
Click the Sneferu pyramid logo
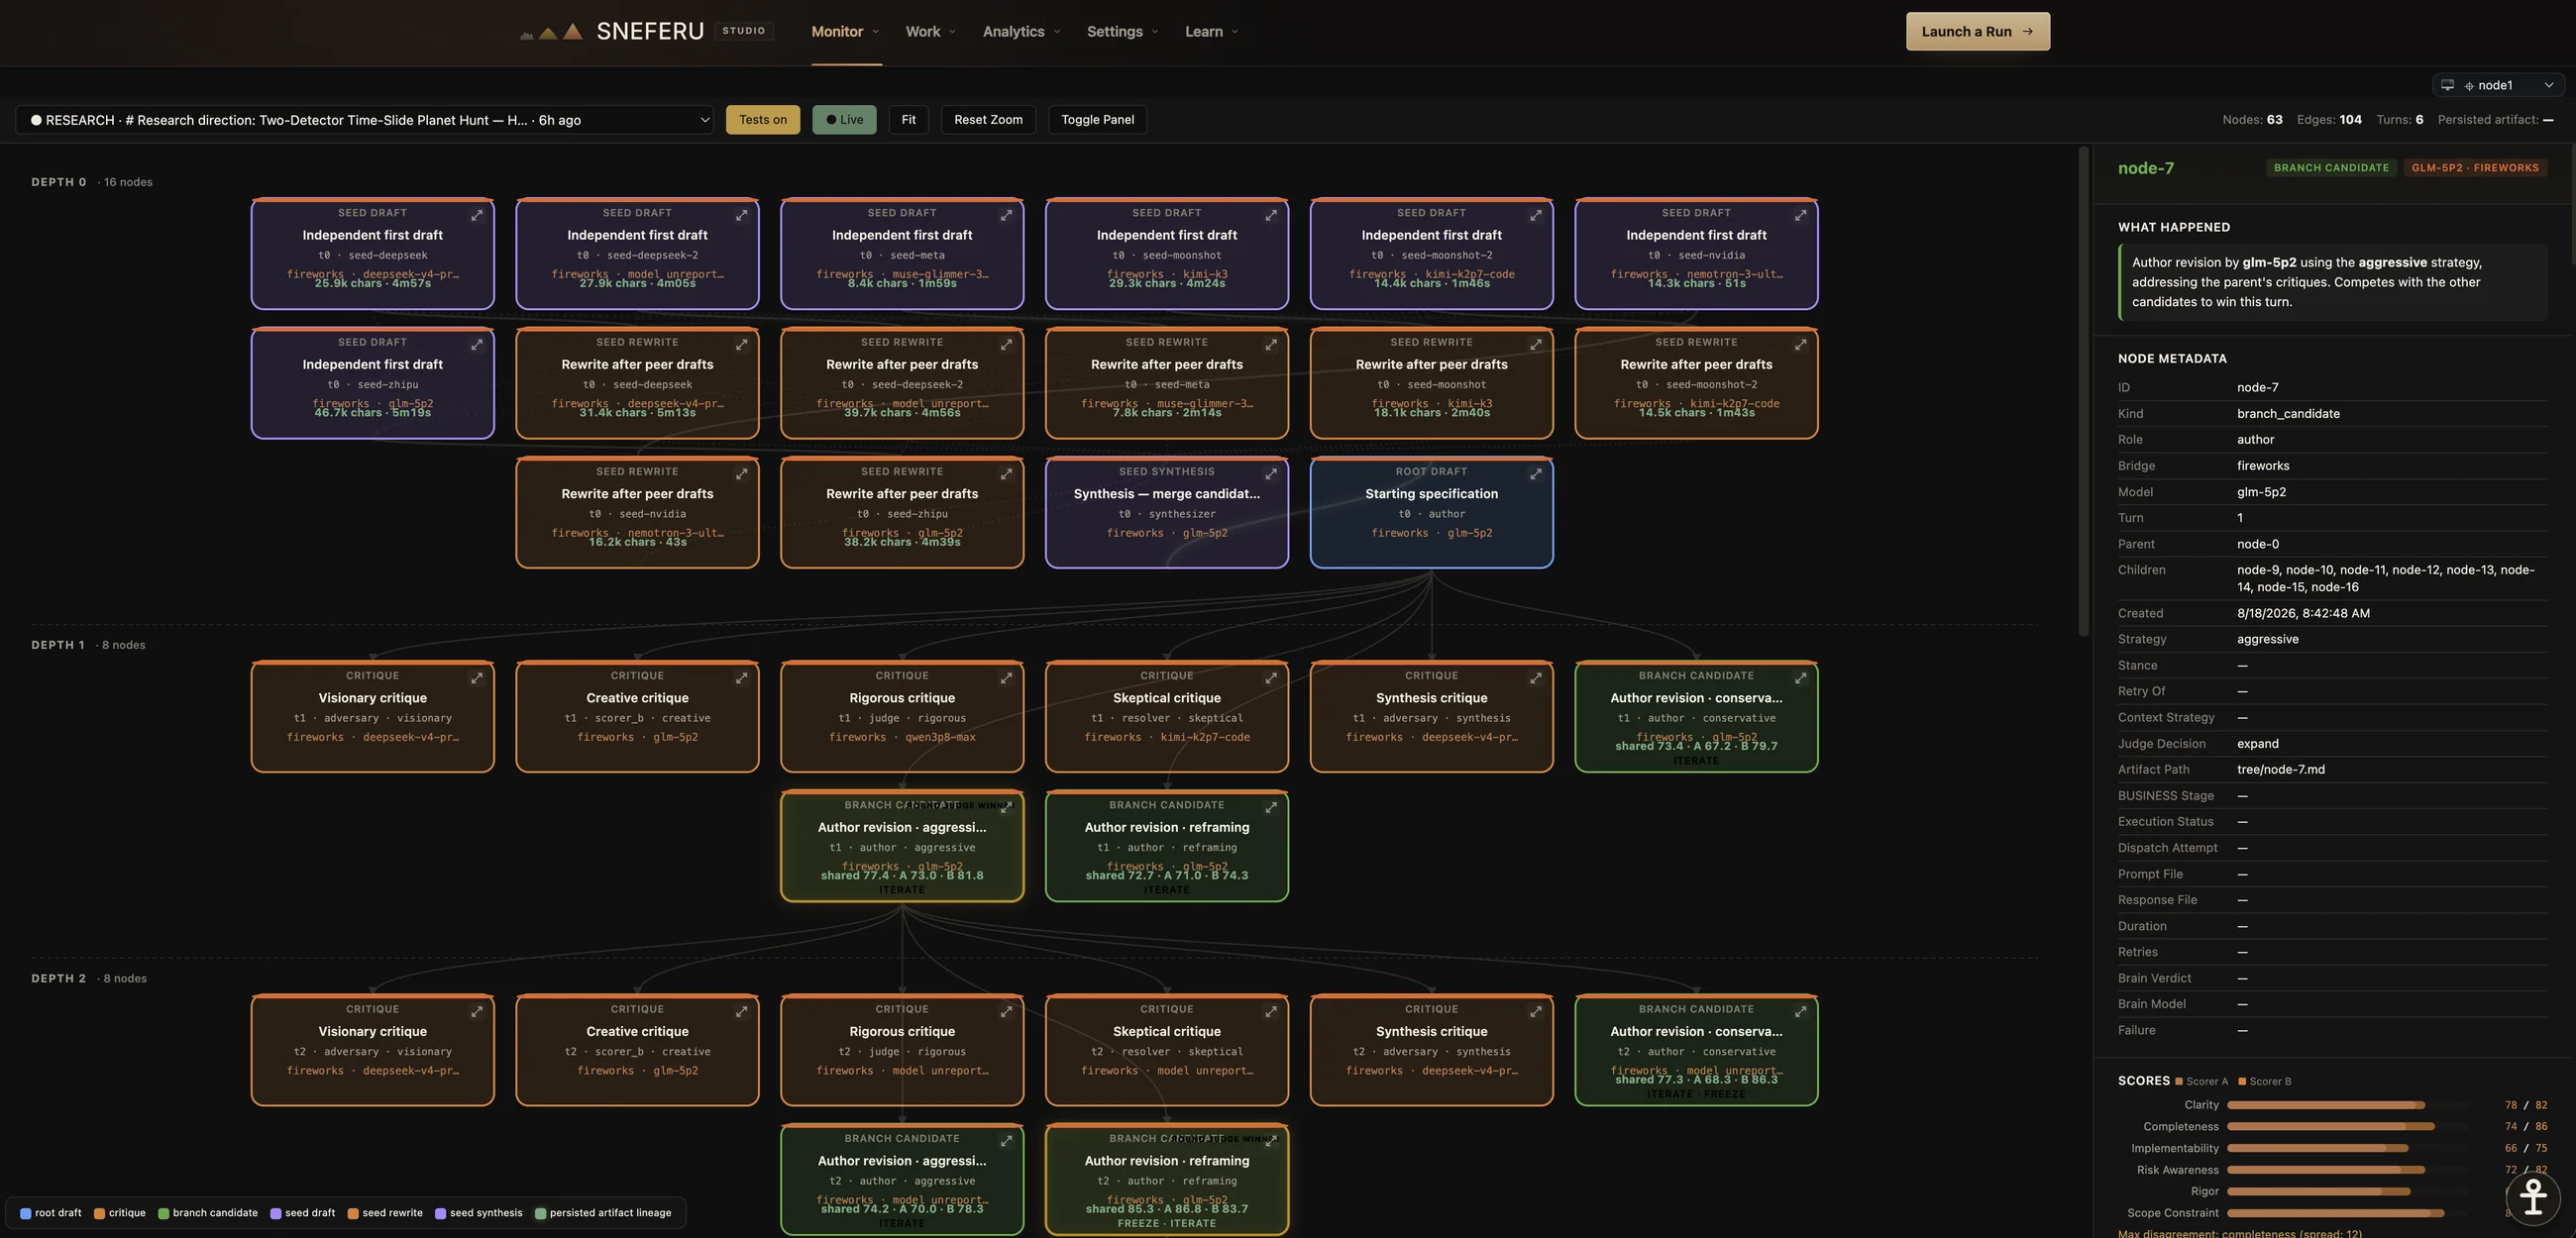click(552, 32)
